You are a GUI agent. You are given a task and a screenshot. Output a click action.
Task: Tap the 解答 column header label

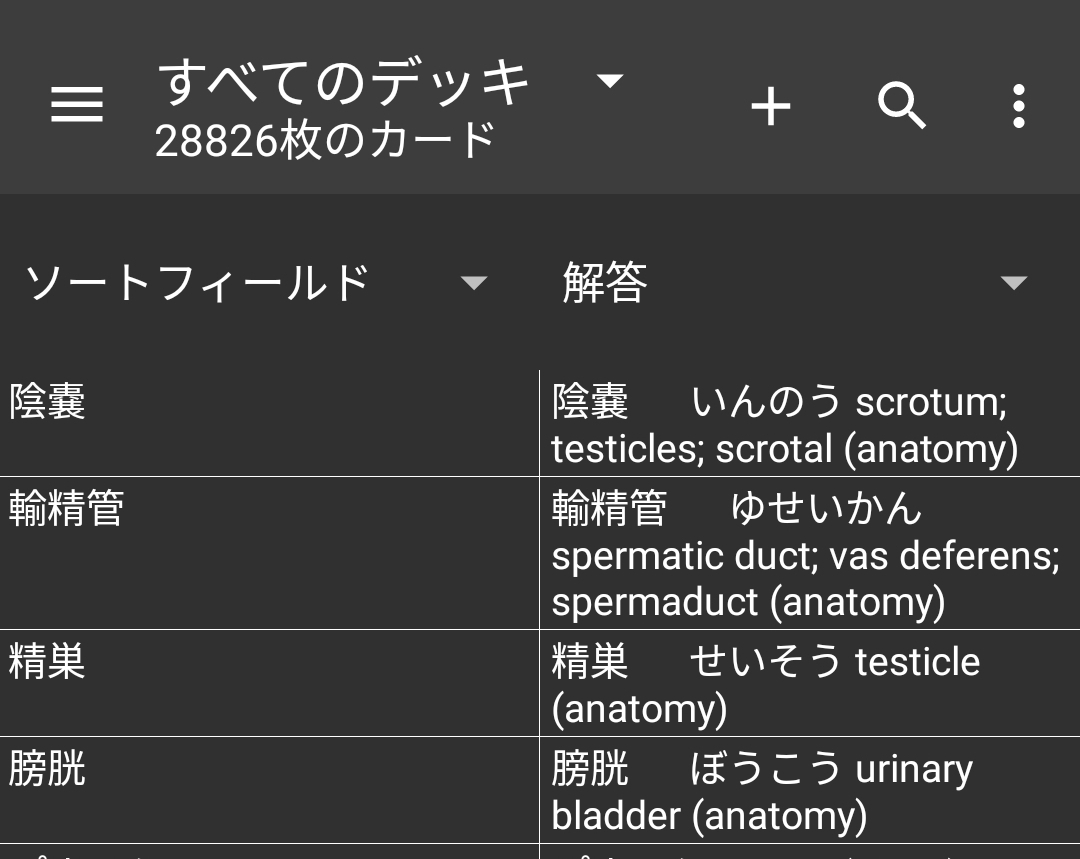click(605, 283)
